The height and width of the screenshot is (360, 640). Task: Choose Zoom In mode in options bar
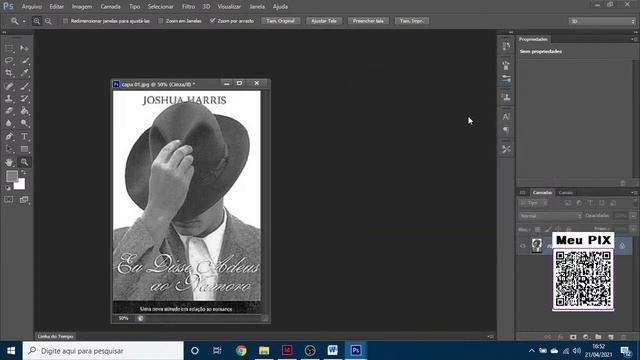(x=37, y=21)
